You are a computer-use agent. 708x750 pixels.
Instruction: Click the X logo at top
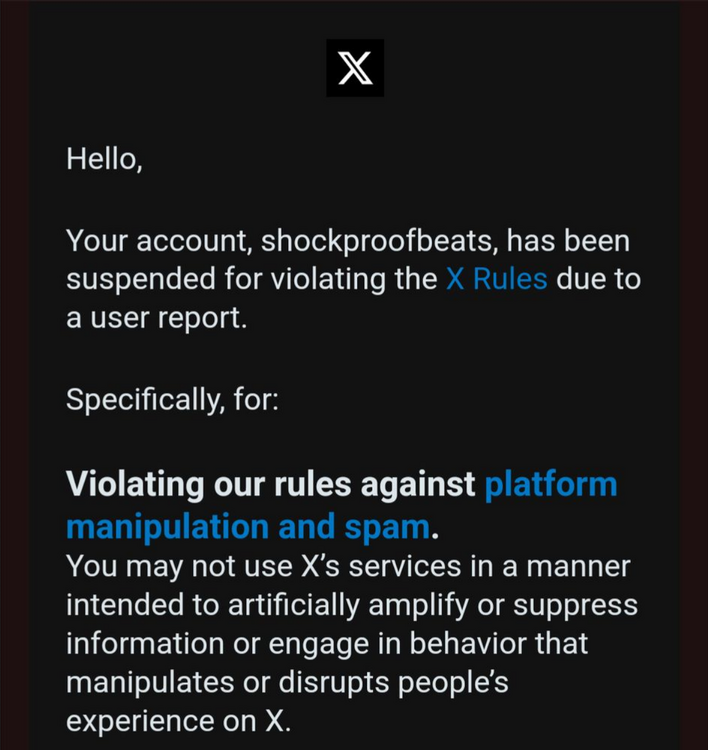tap(354, 68)
